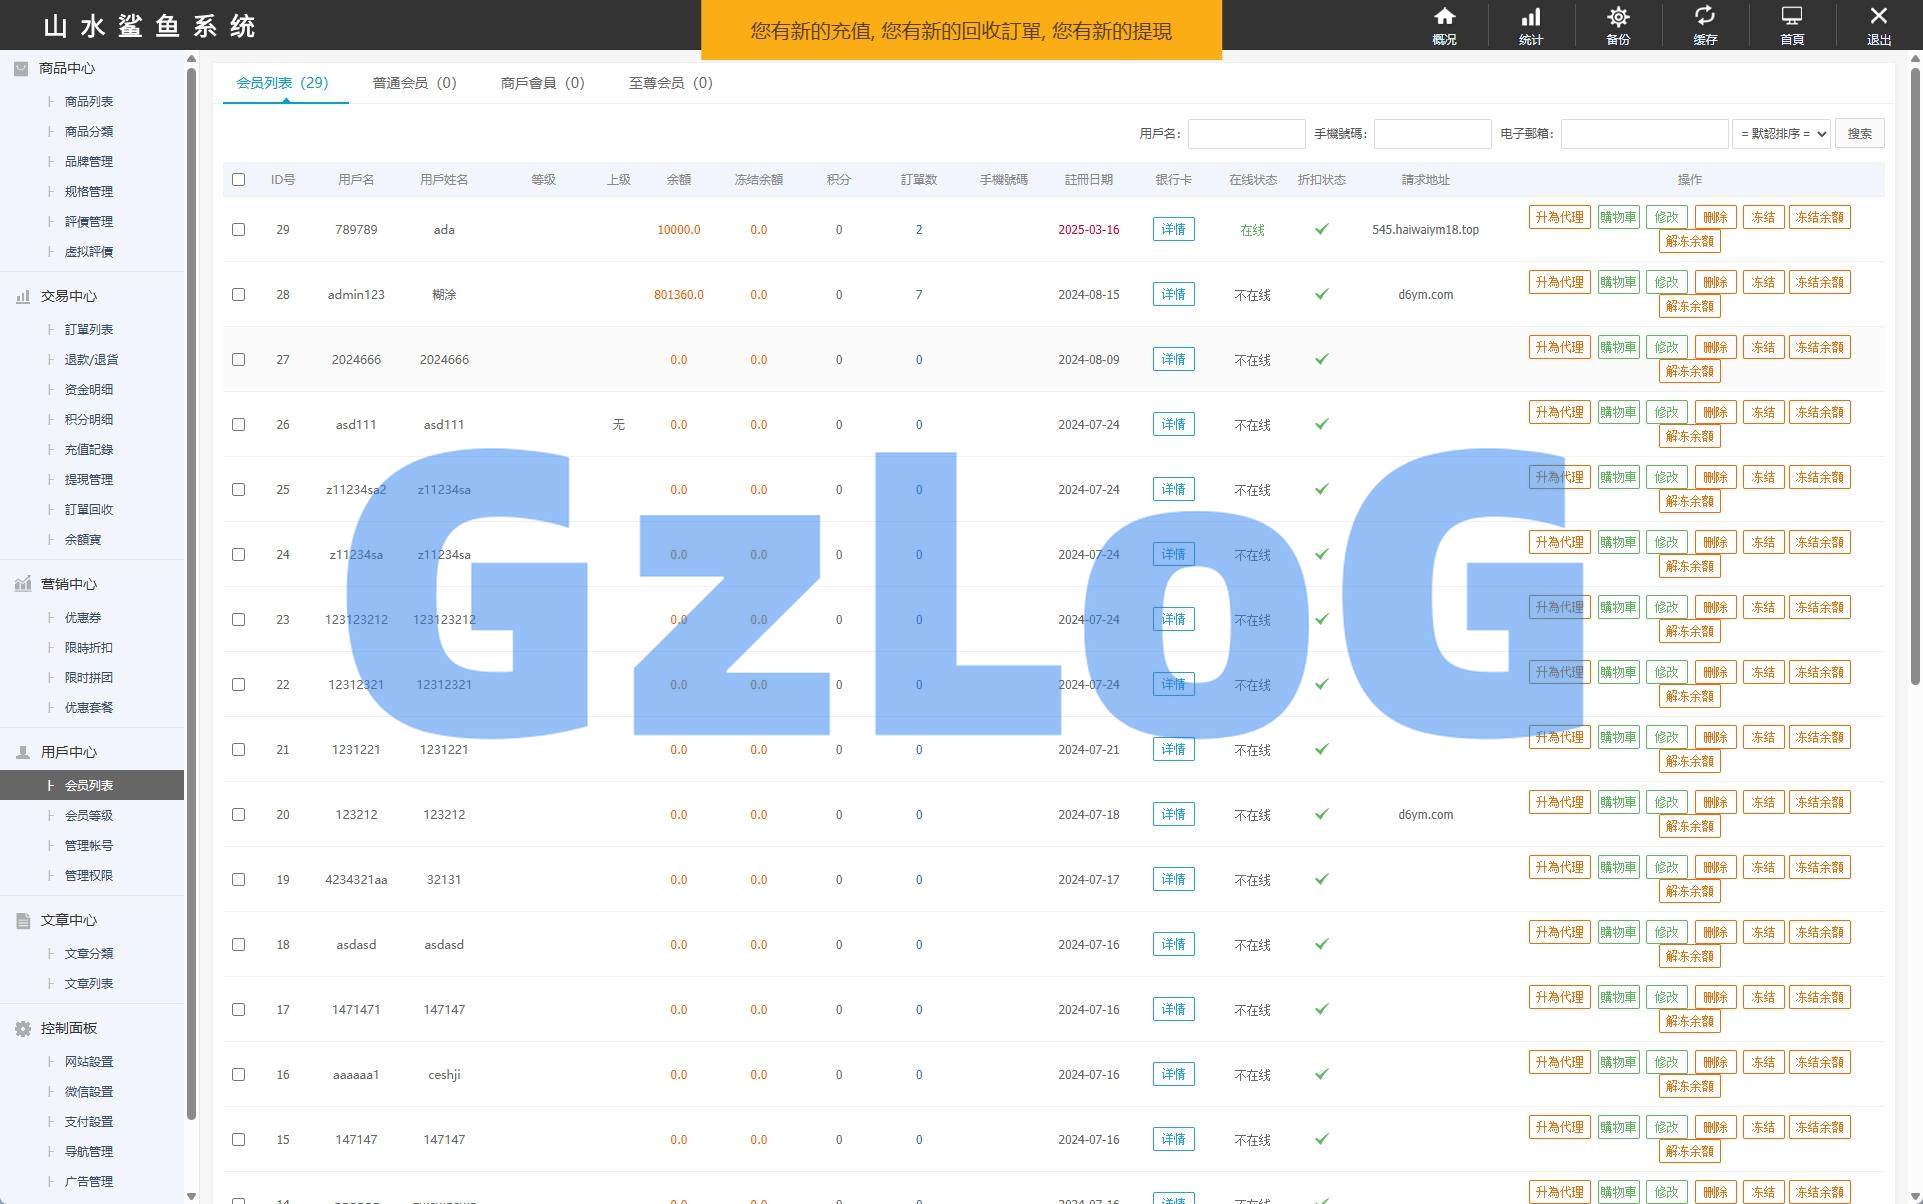Image resolution: width=1923 pixels, height=1204 pixels.
Task: Select the checkbox for admin123 row
Action: click(x=238, y=295)
